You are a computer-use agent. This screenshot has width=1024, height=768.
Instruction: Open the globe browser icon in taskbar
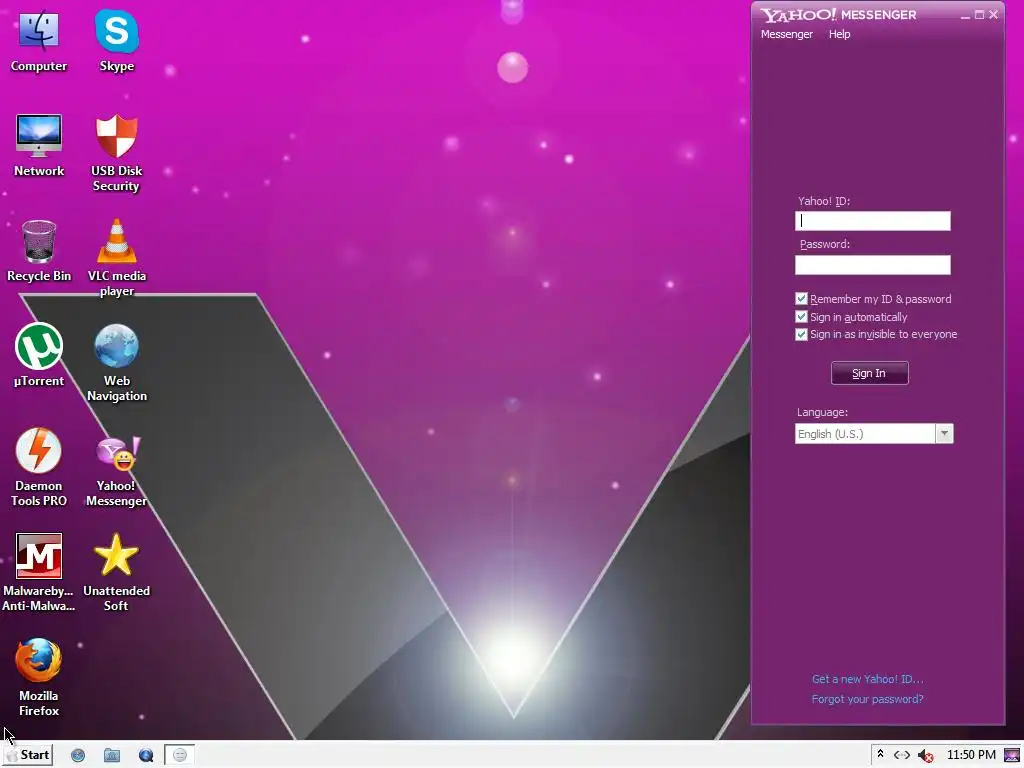click(x=78, y=756)
